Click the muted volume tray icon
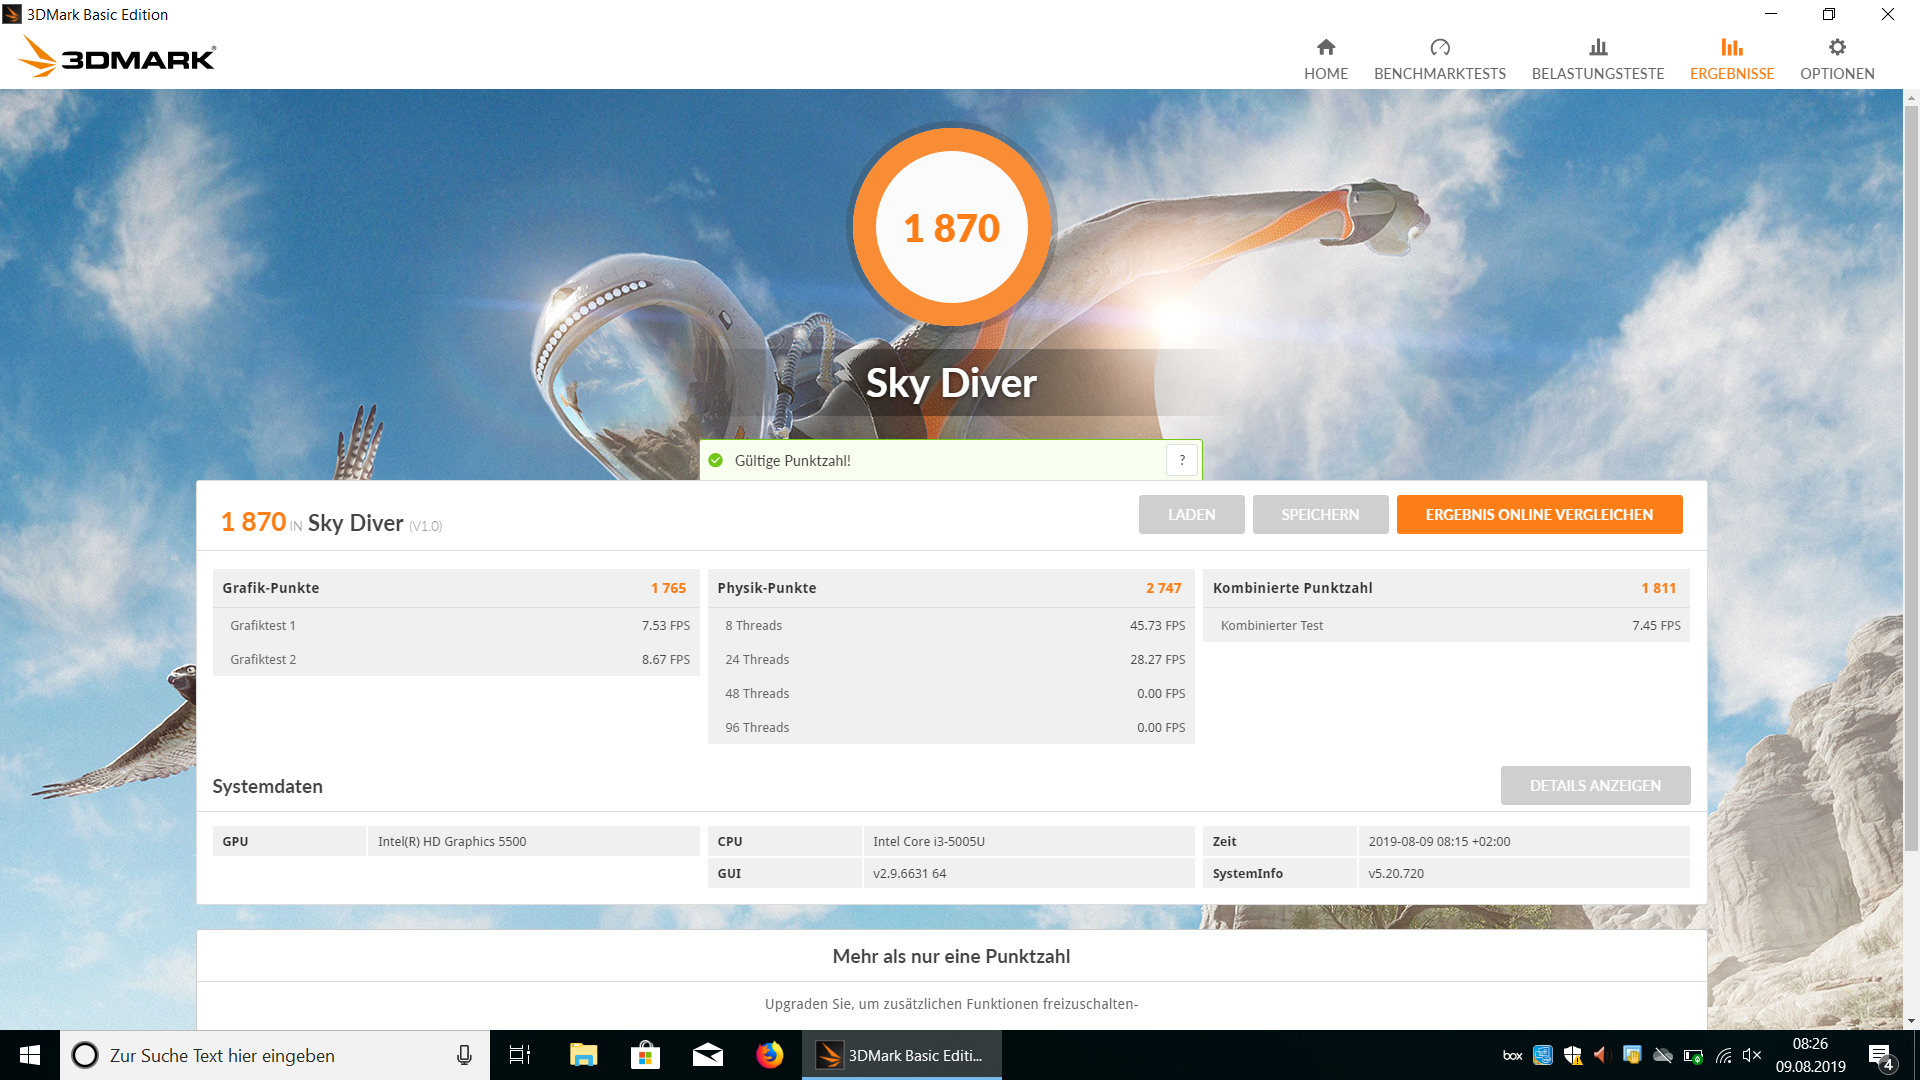Screen dimensions: 1920x1080 click(1752, 1055)
